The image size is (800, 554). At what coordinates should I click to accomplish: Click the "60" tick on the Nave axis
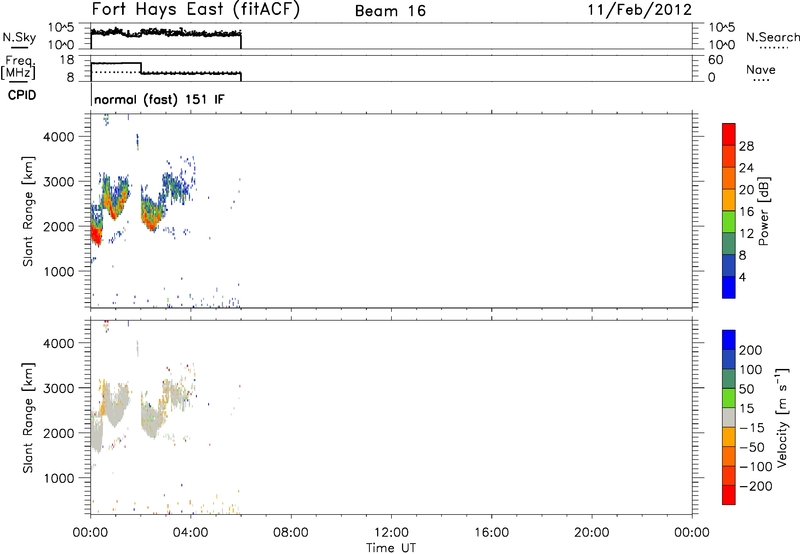pyautogui.click(x=715, y=60)
